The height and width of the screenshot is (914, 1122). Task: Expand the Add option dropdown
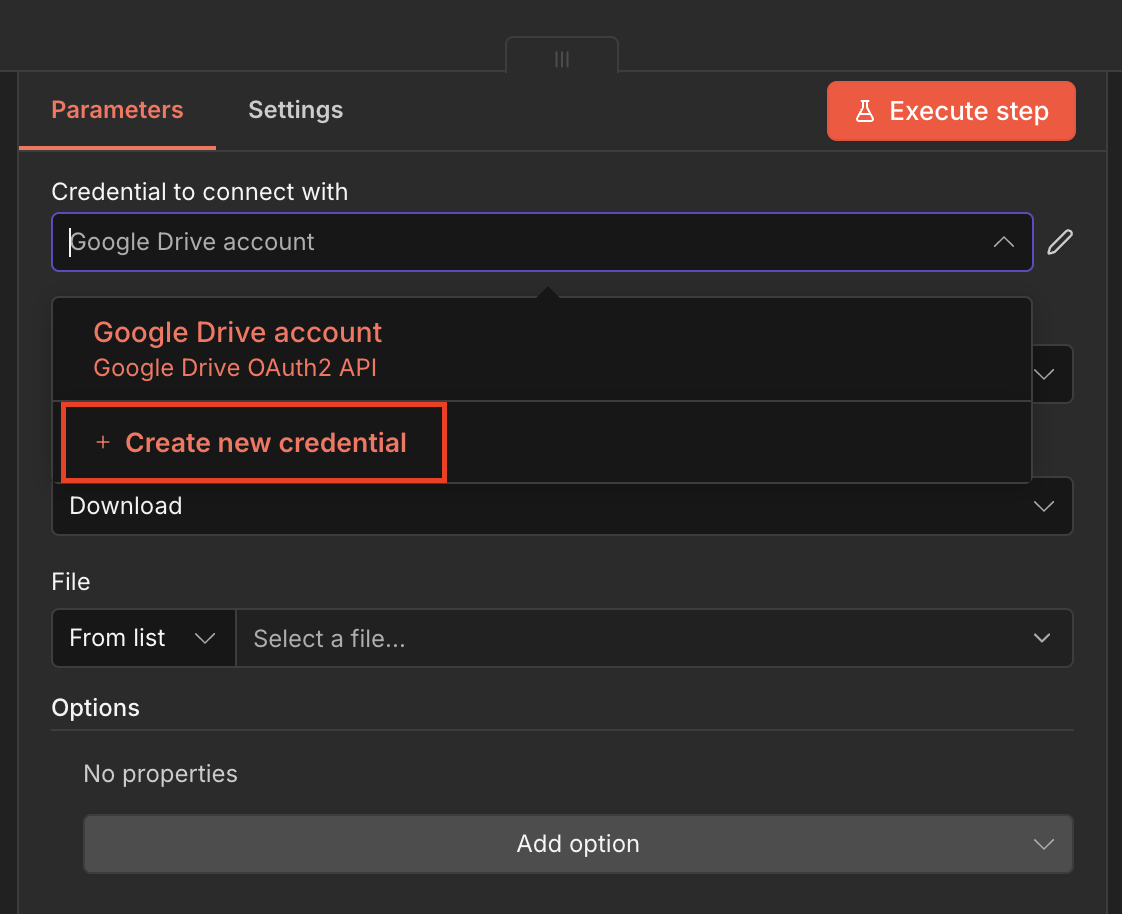577,844
